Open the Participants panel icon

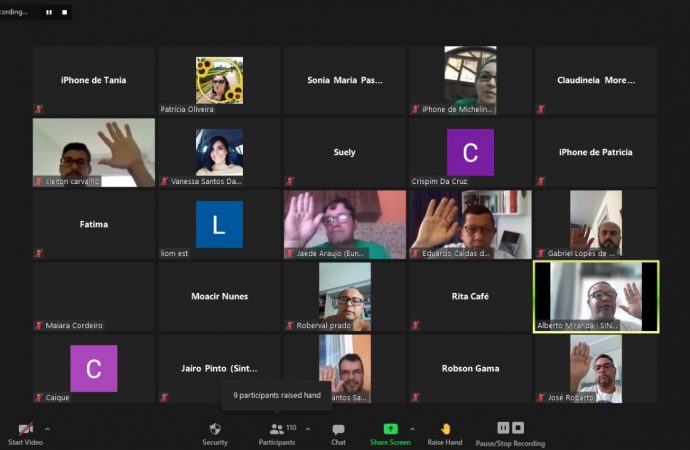(276, 428)
